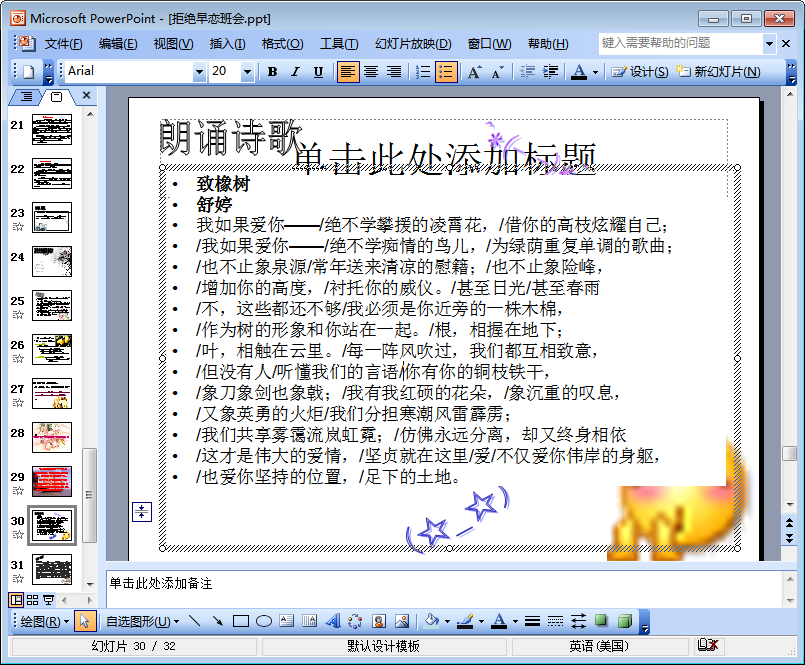Close the slides pane
This screenshot has height=665, width=805.
coord(87,96)
